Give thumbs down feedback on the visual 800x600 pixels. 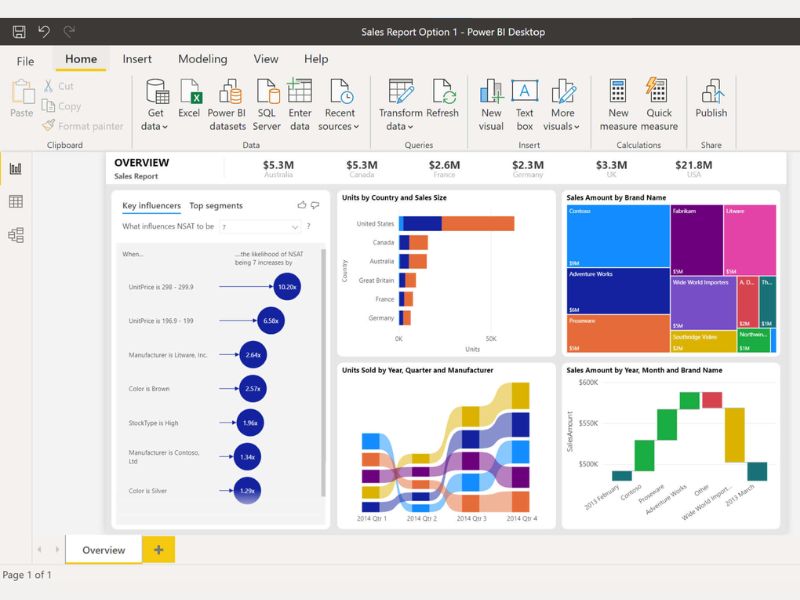click(314, 204)
